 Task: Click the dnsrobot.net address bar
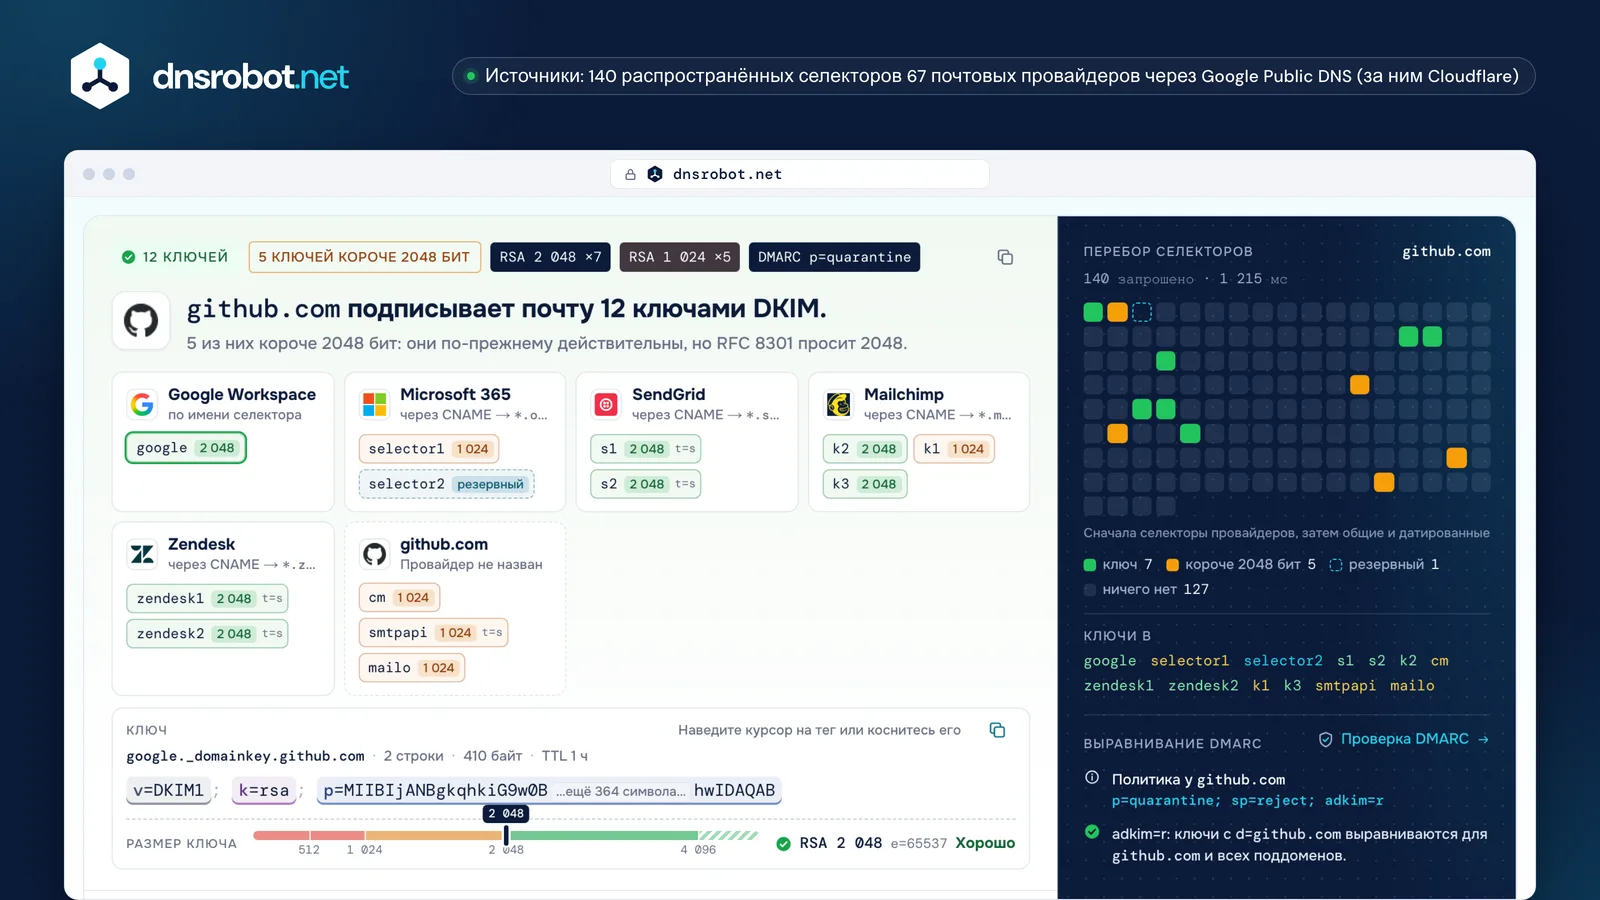coord(800,174)
